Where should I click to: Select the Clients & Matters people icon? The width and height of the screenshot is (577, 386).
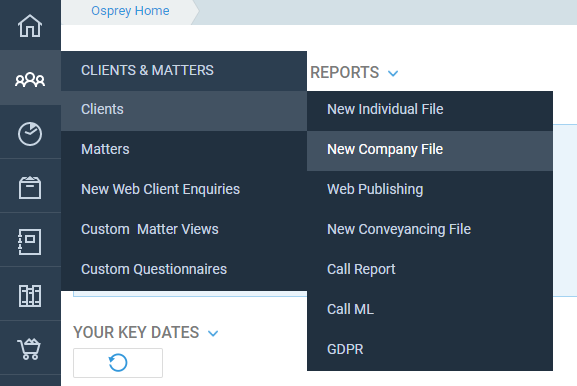(30, 79)
